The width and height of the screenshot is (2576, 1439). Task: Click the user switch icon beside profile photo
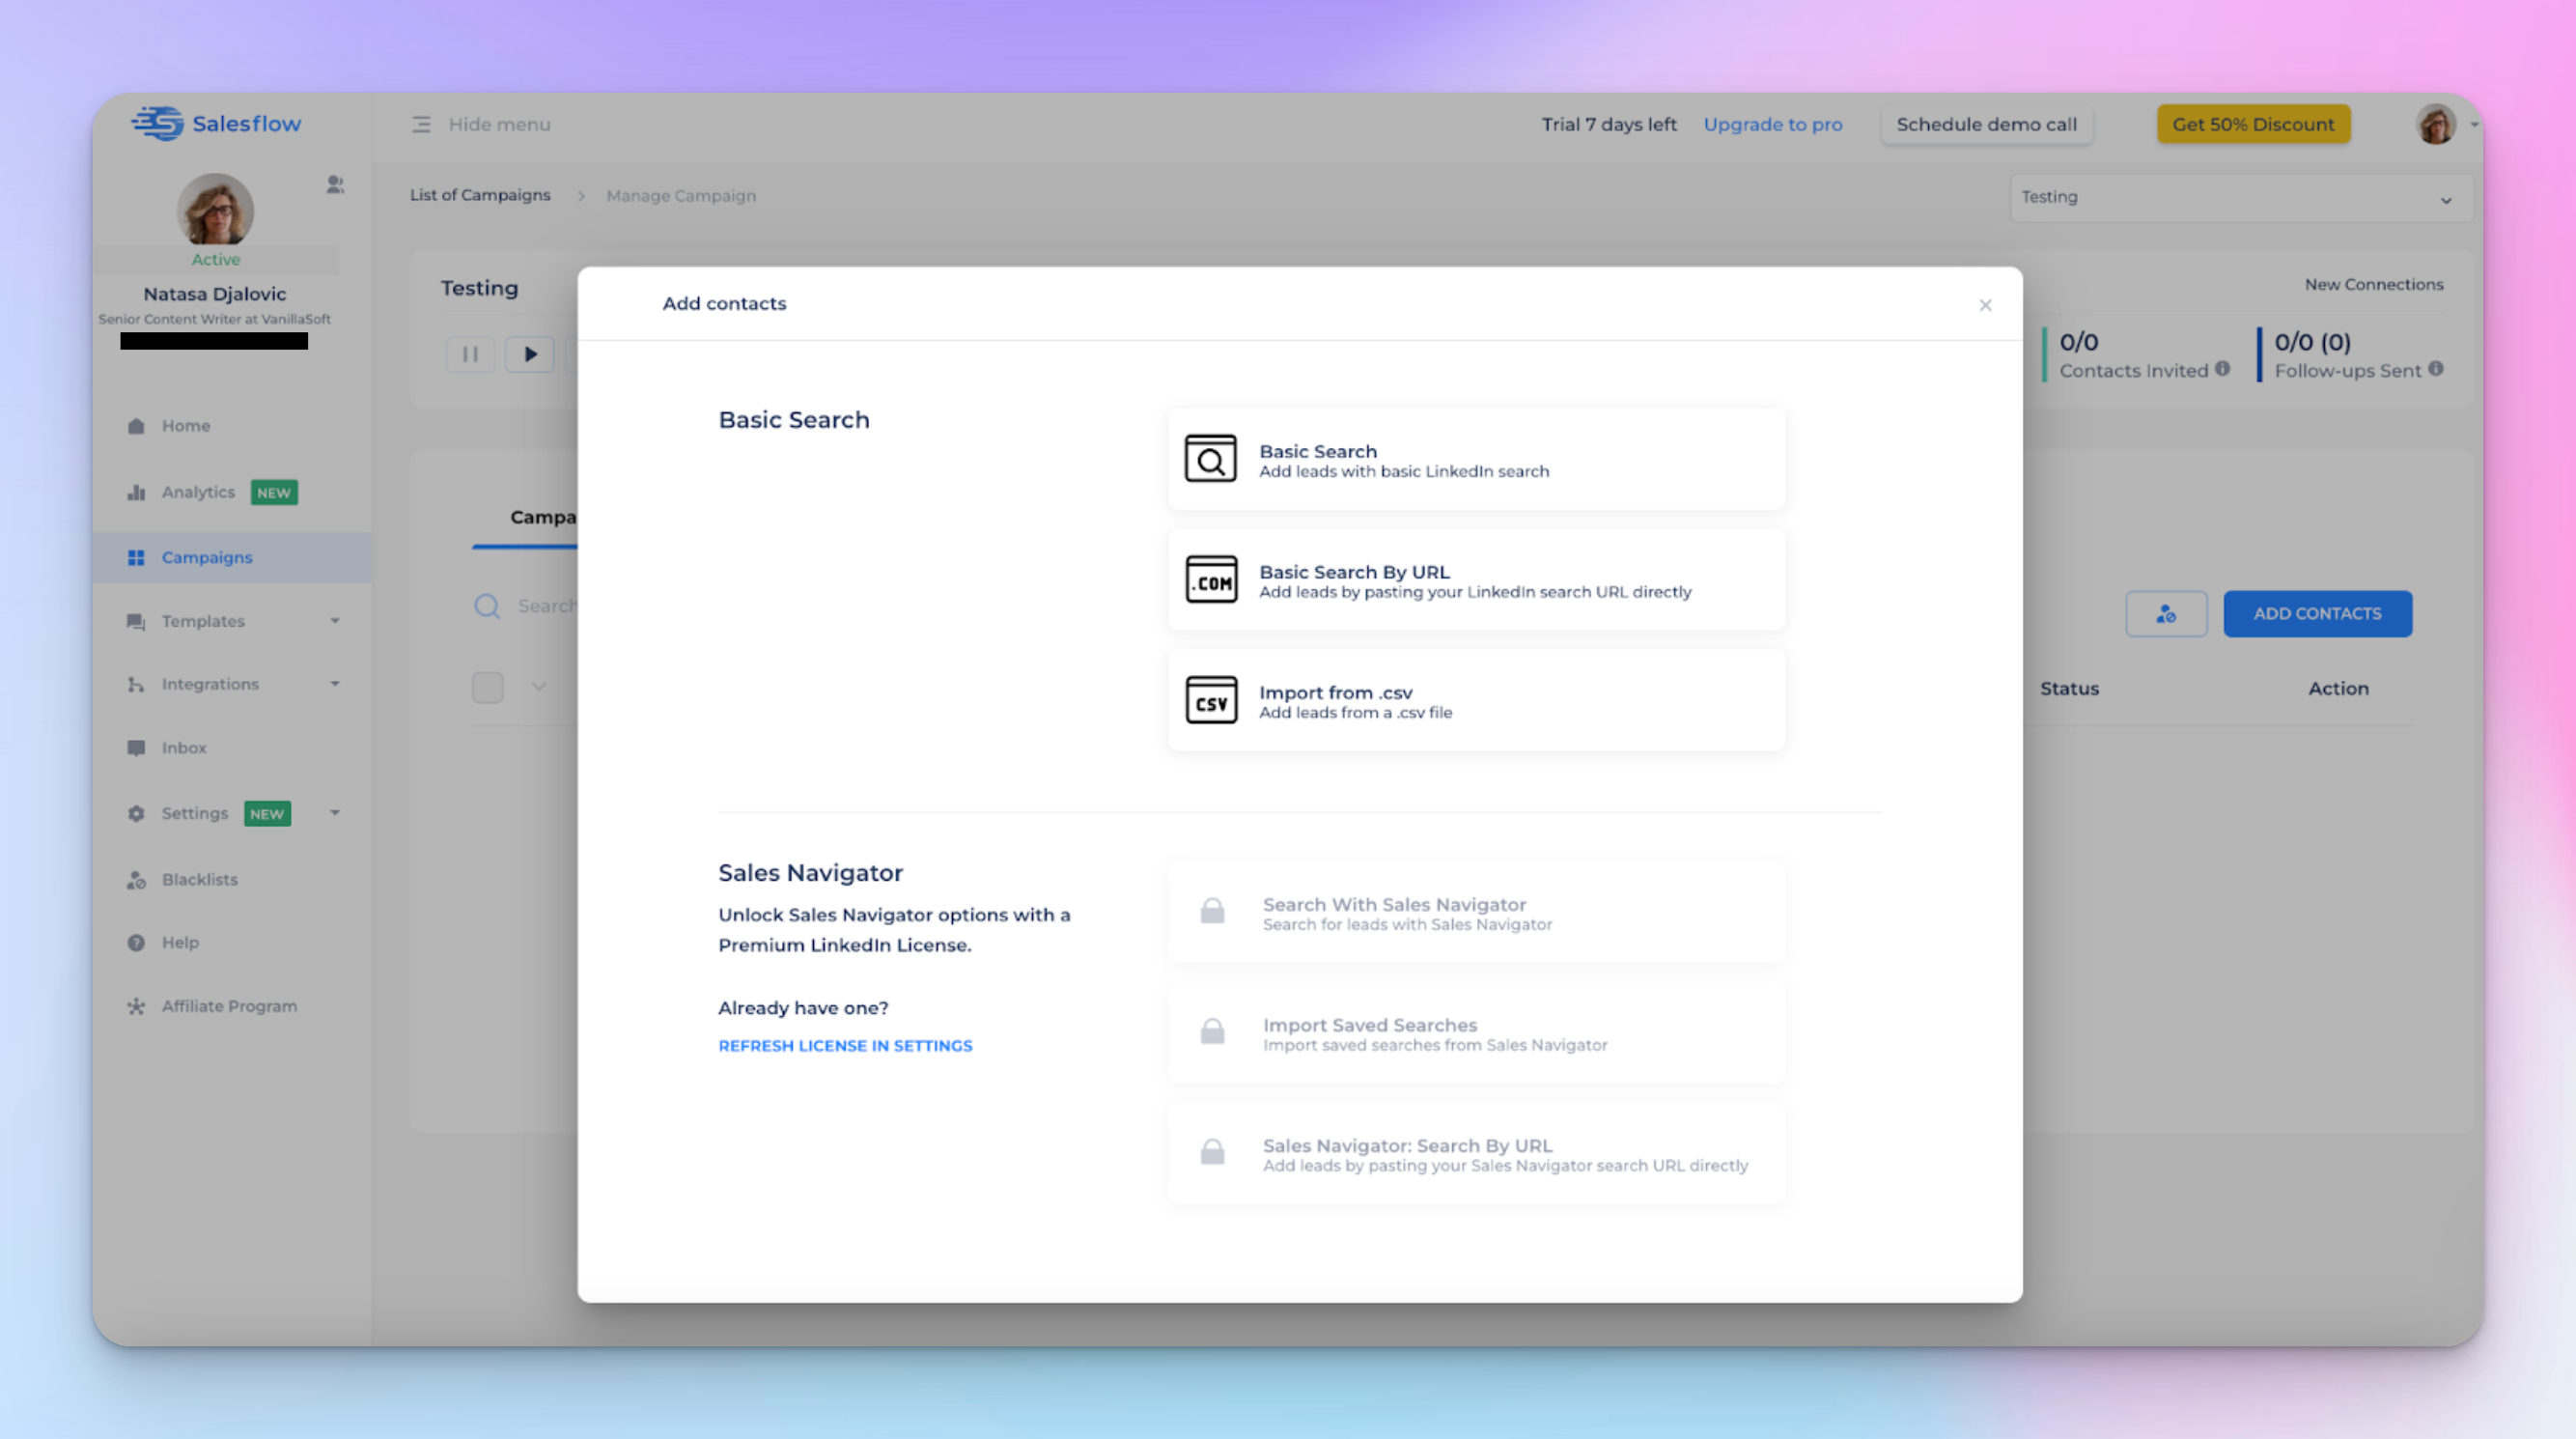coord(335,185)
